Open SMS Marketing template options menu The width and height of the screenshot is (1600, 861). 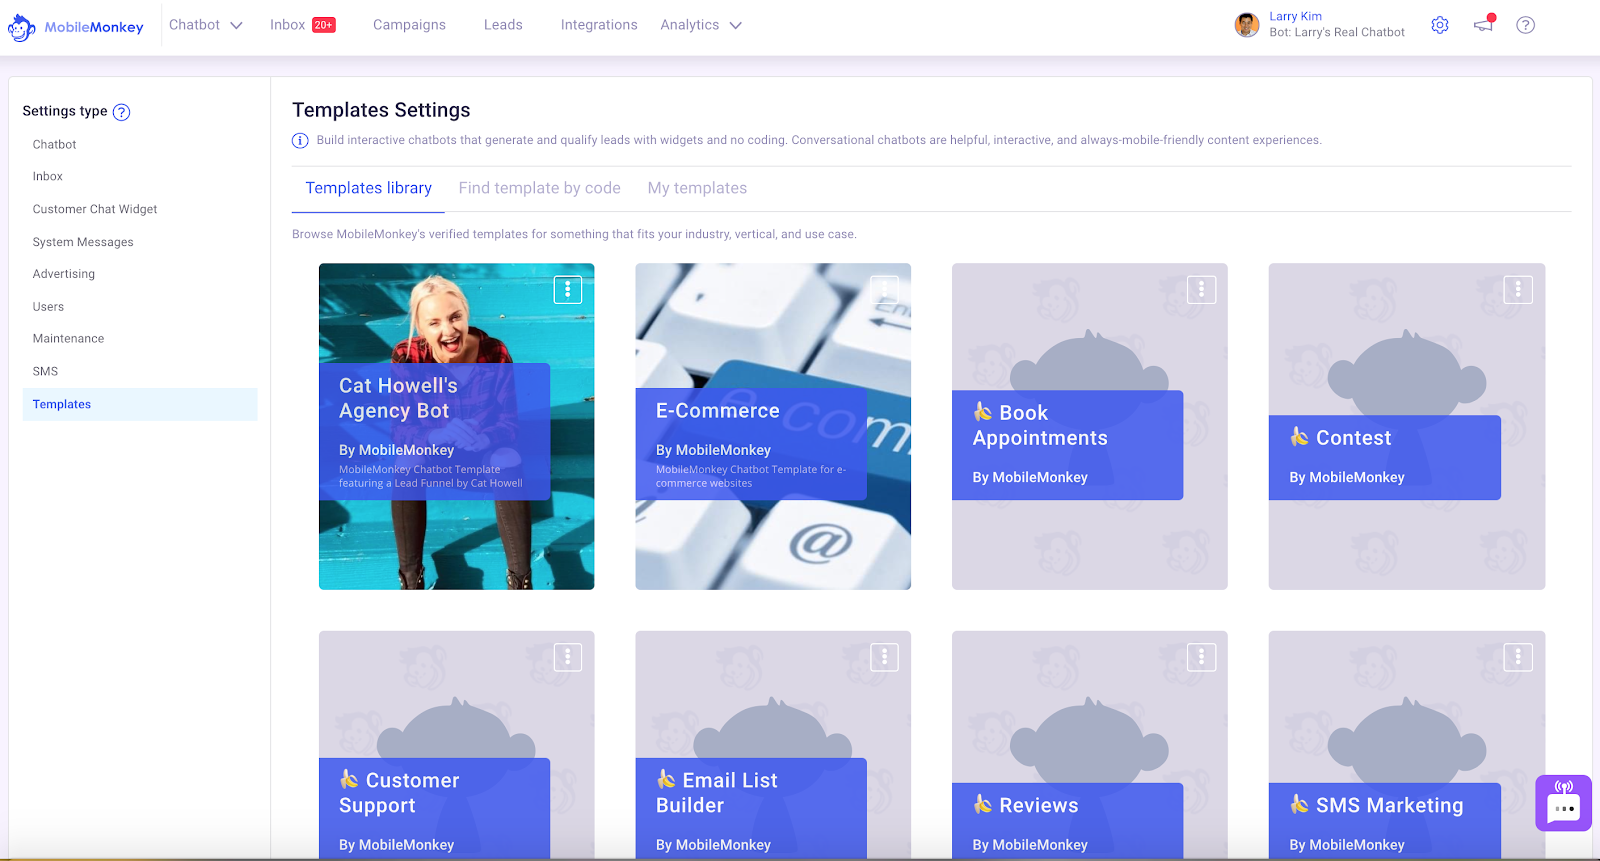[x=1518, y=657]
